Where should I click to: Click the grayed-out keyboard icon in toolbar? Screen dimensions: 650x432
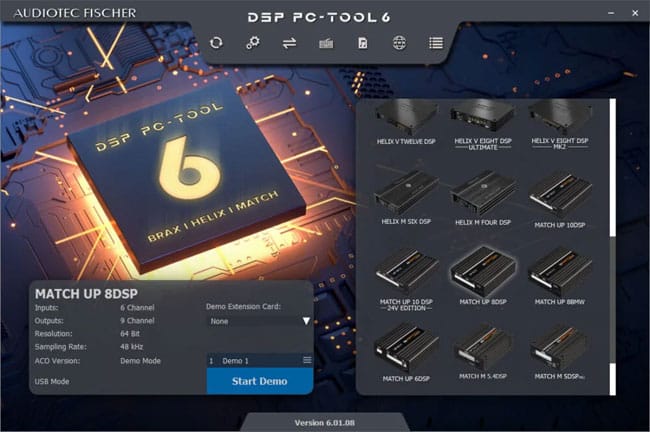point(325,43)
